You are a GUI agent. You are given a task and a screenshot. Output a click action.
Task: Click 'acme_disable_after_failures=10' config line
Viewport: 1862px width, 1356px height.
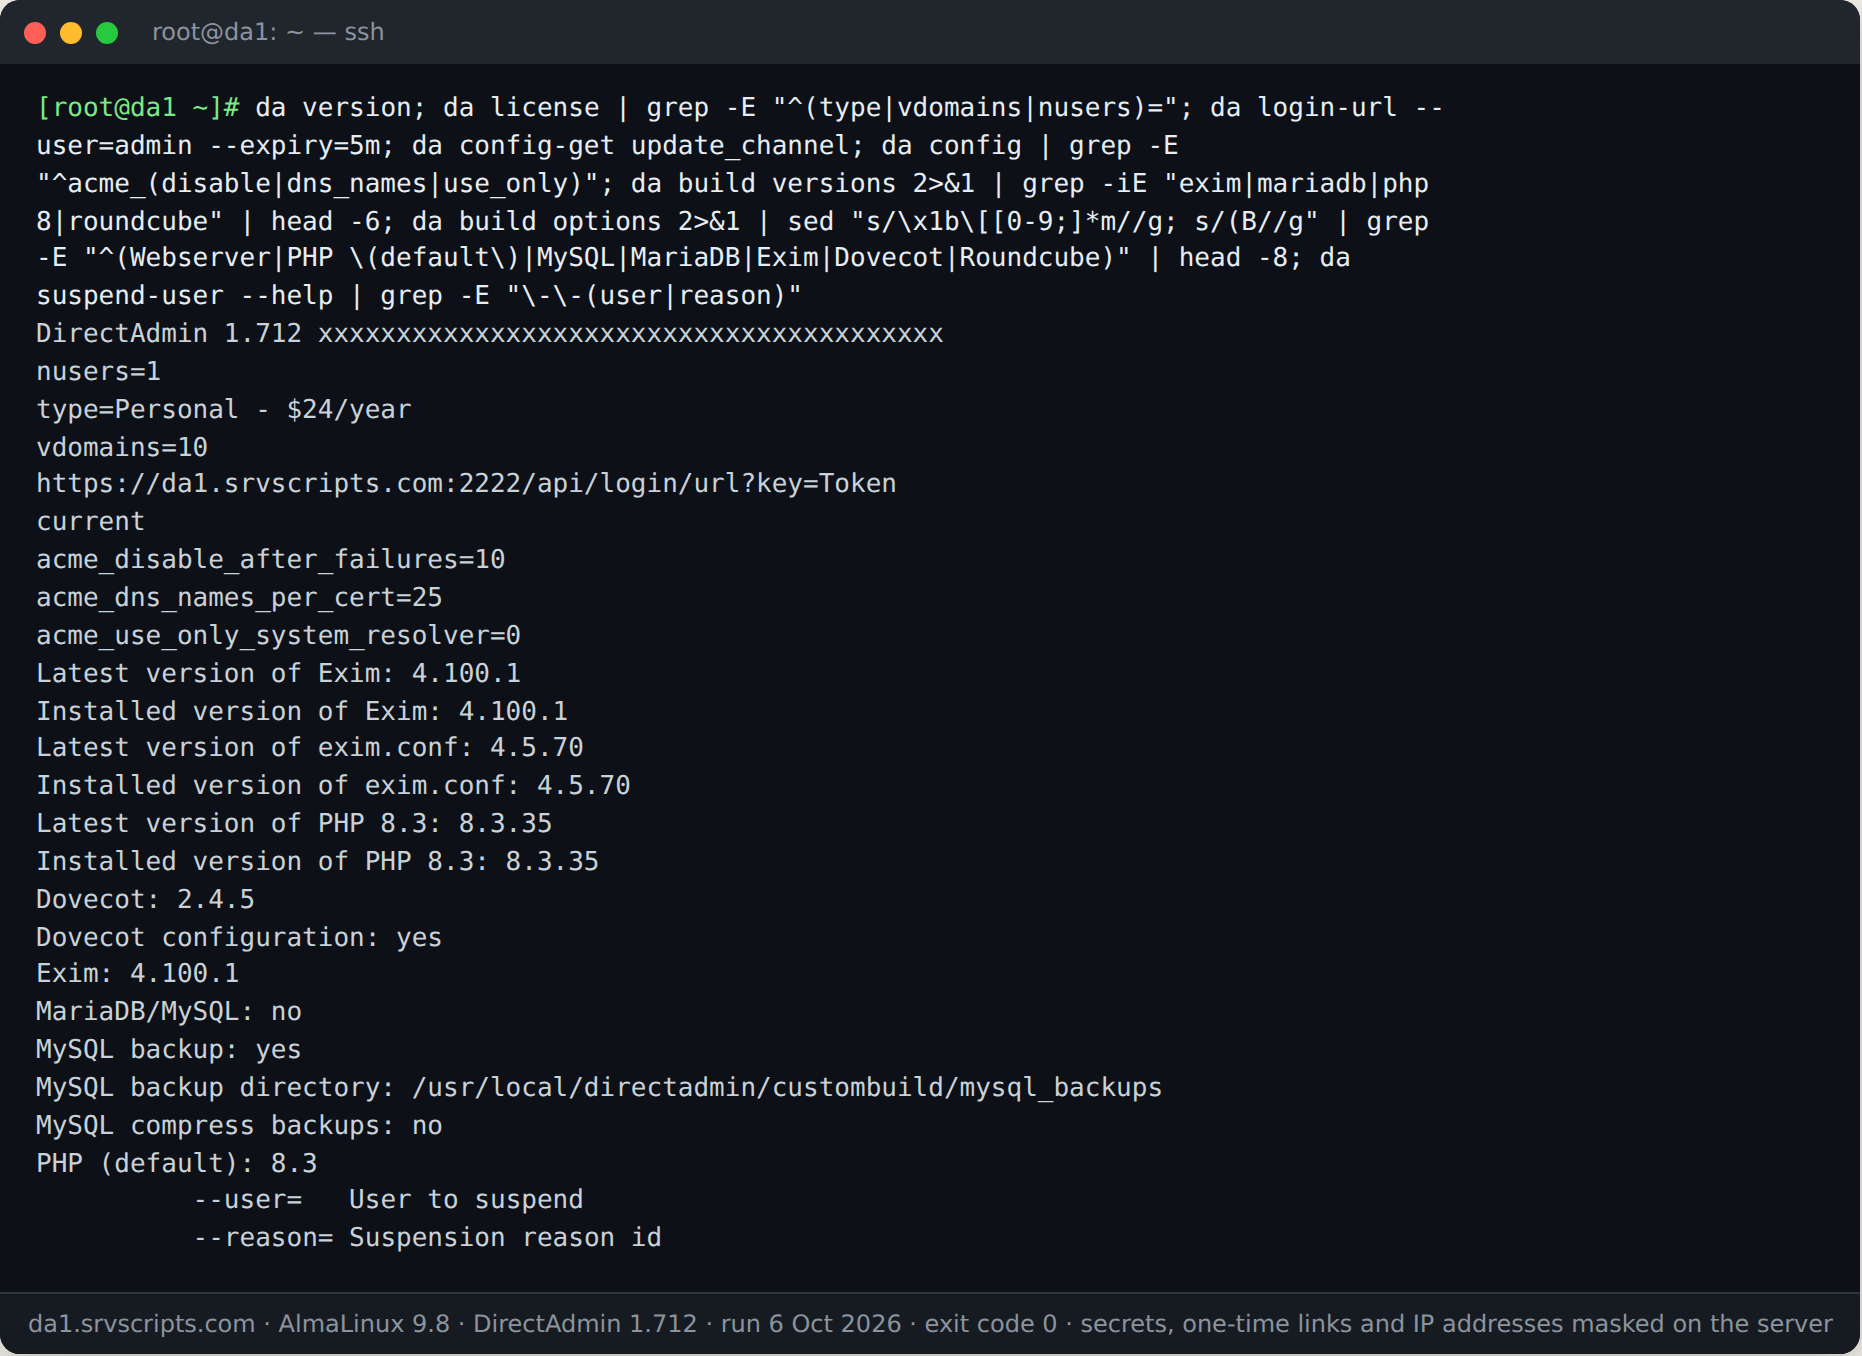click(271, 559)
